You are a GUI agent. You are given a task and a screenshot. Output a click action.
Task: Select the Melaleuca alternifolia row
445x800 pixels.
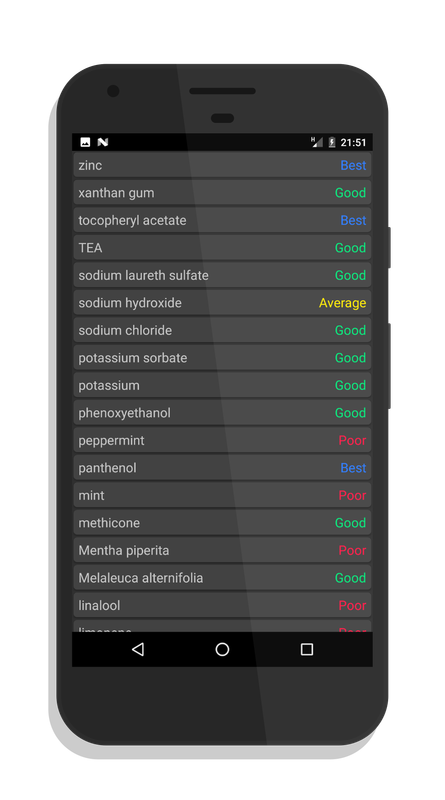[222, 578]
